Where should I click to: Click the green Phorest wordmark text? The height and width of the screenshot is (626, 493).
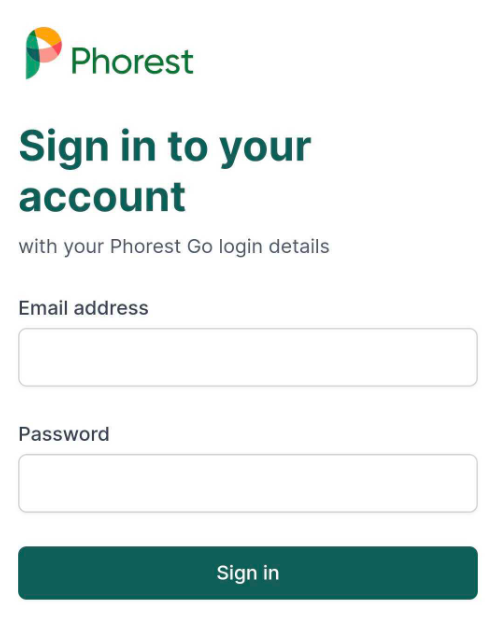(x=132, y=61)
